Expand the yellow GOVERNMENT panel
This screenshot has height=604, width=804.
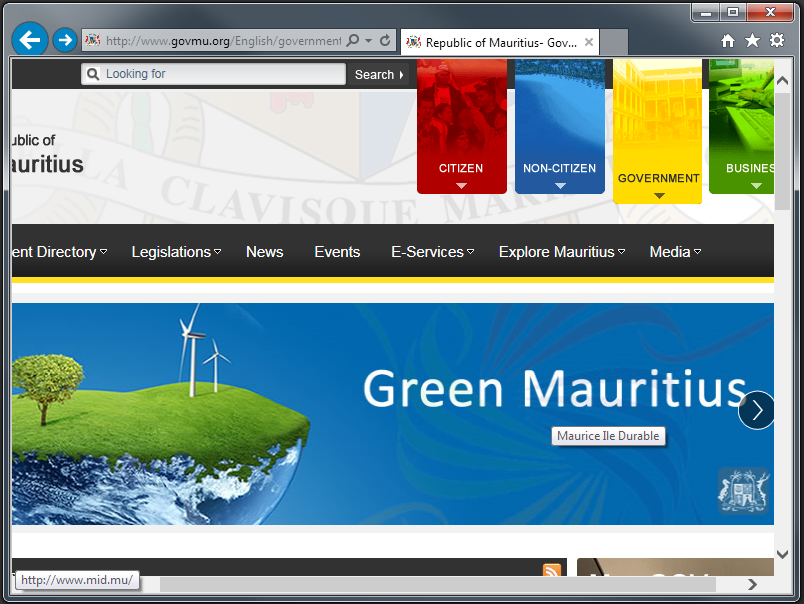coord(657,131)
